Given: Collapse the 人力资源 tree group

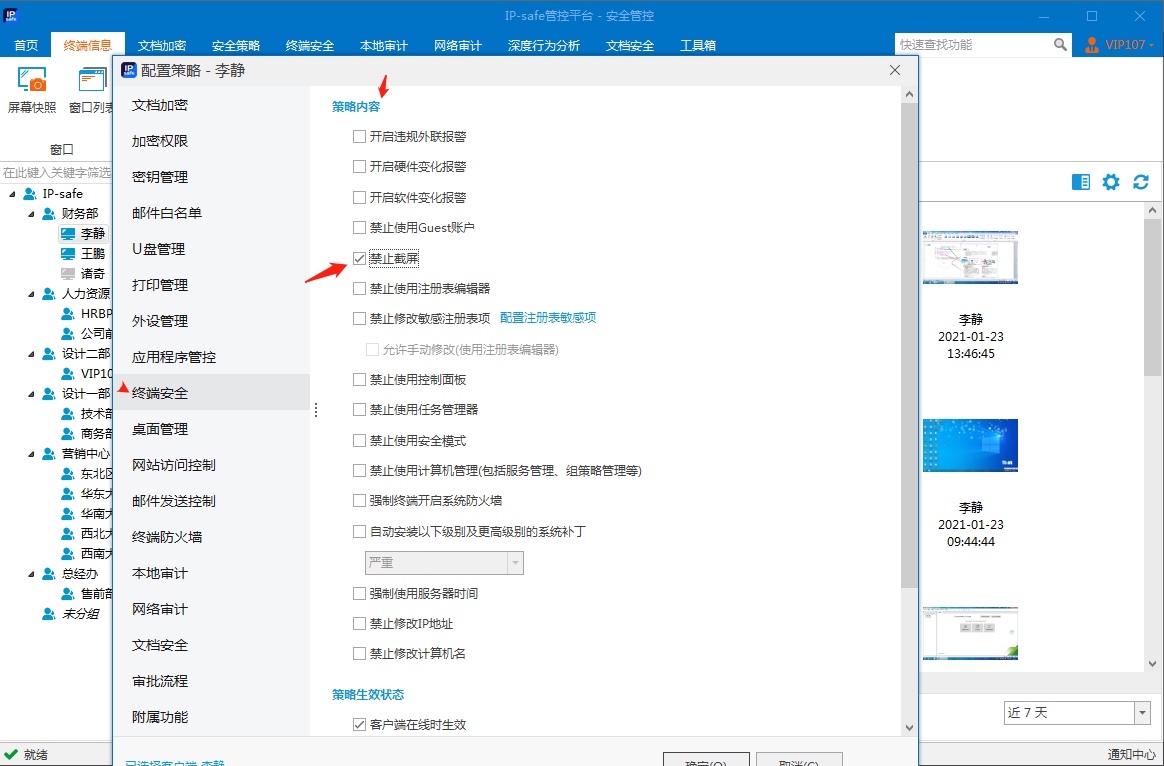Looking at the screenshot, I should click(31, 294).
